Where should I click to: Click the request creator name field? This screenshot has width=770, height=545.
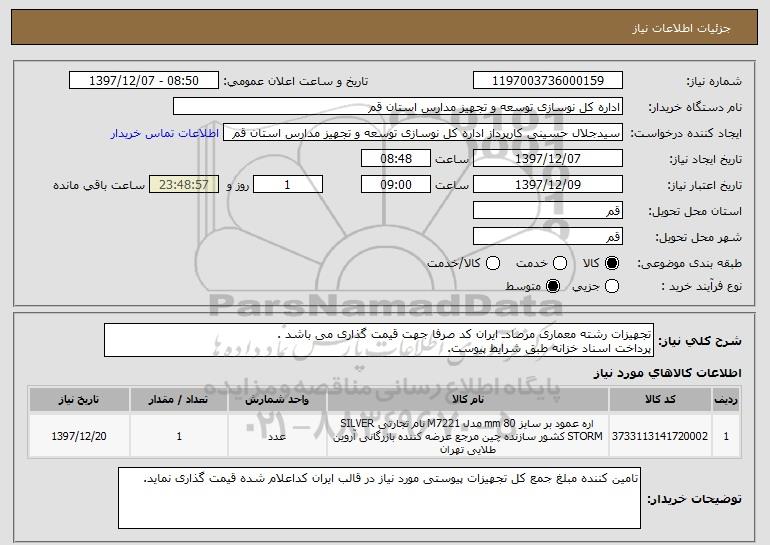(423, 133)
